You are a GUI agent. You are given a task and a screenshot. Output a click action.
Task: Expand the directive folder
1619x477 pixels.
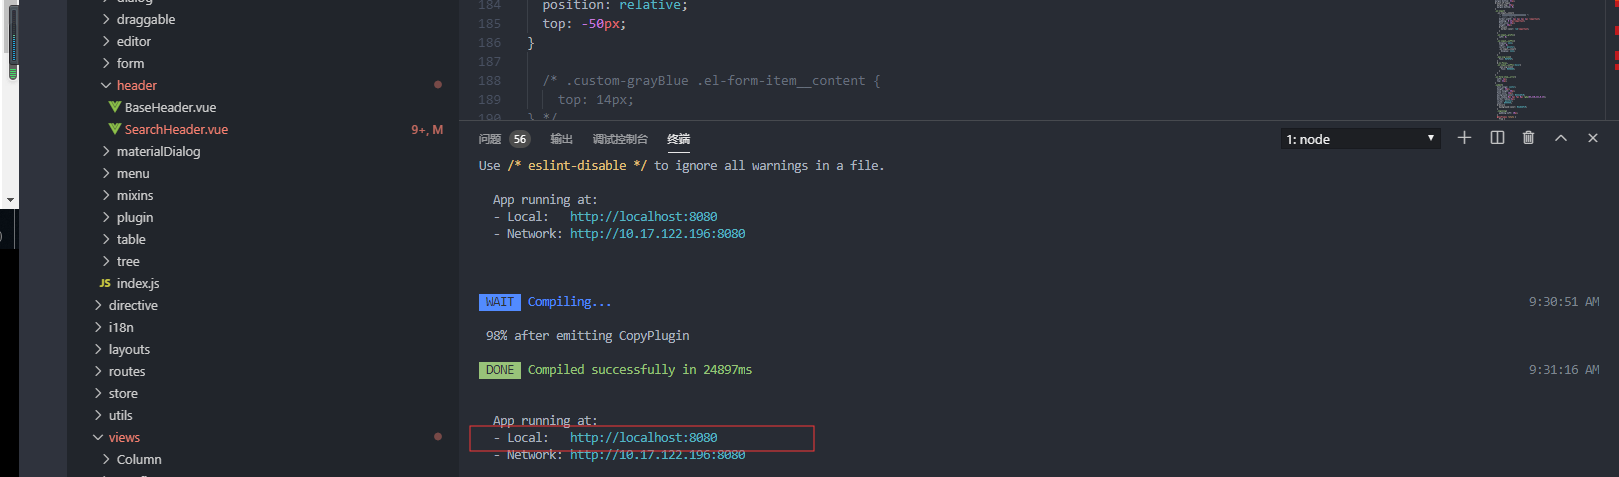pos(133,305)
